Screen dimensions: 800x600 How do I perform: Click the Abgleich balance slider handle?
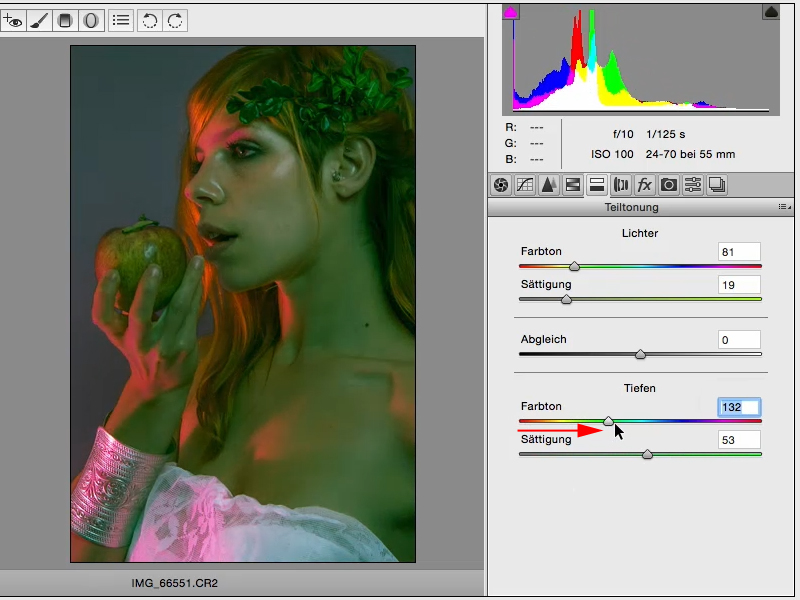pos(640,354)
